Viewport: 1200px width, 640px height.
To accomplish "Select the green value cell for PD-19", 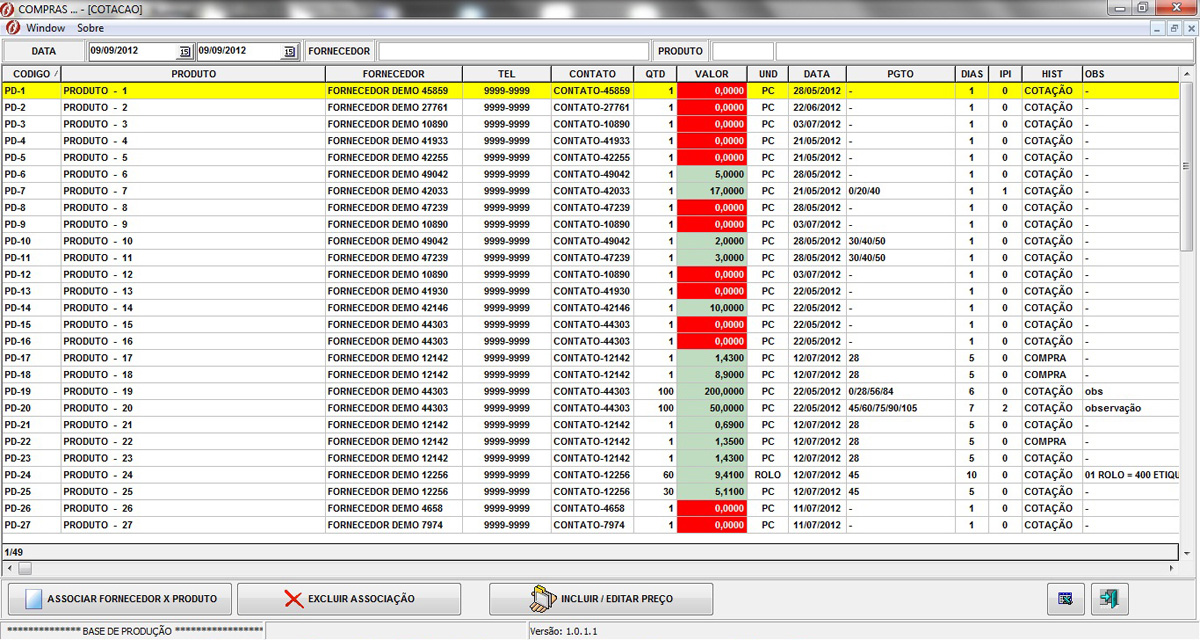I will 711,391.
